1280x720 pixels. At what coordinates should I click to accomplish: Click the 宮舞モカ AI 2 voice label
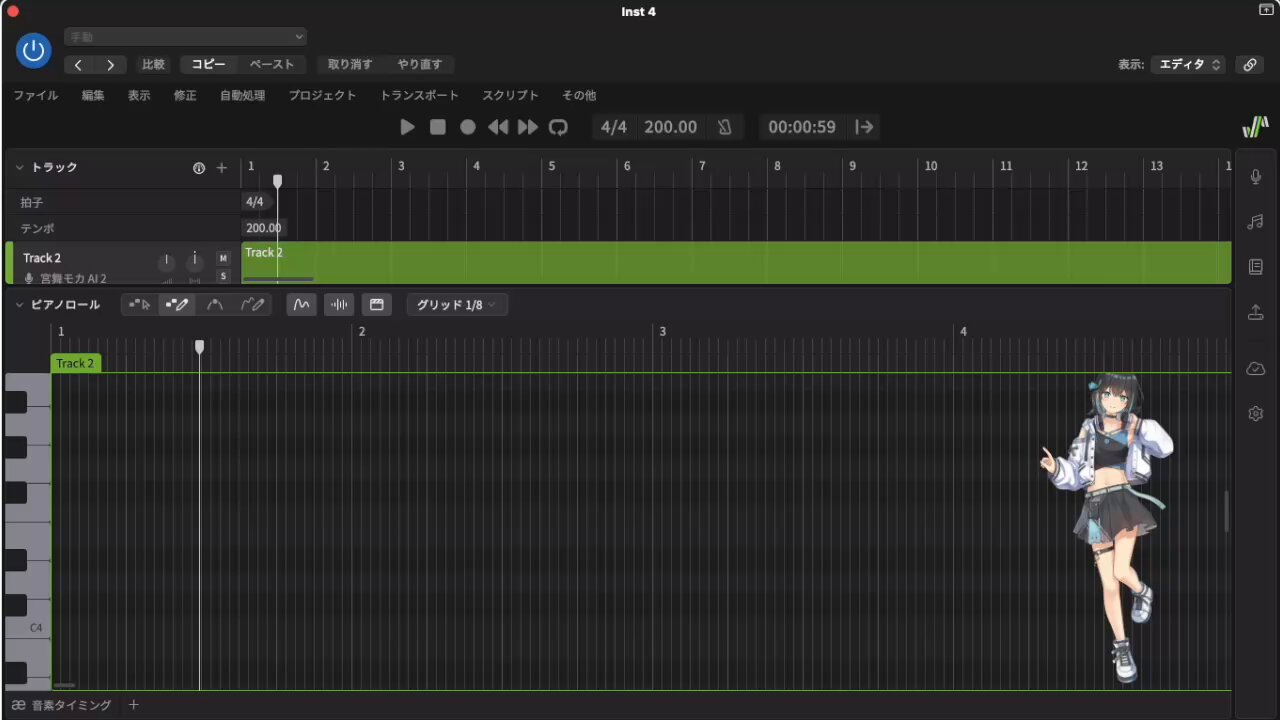tap(73, 279)
